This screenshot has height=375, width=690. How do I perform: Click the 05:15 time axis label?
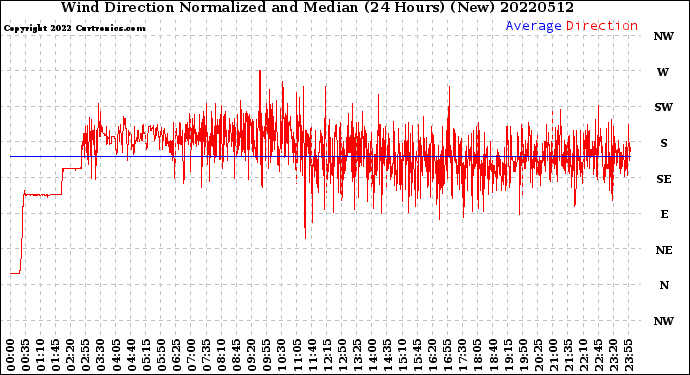(x=146, y=355)
